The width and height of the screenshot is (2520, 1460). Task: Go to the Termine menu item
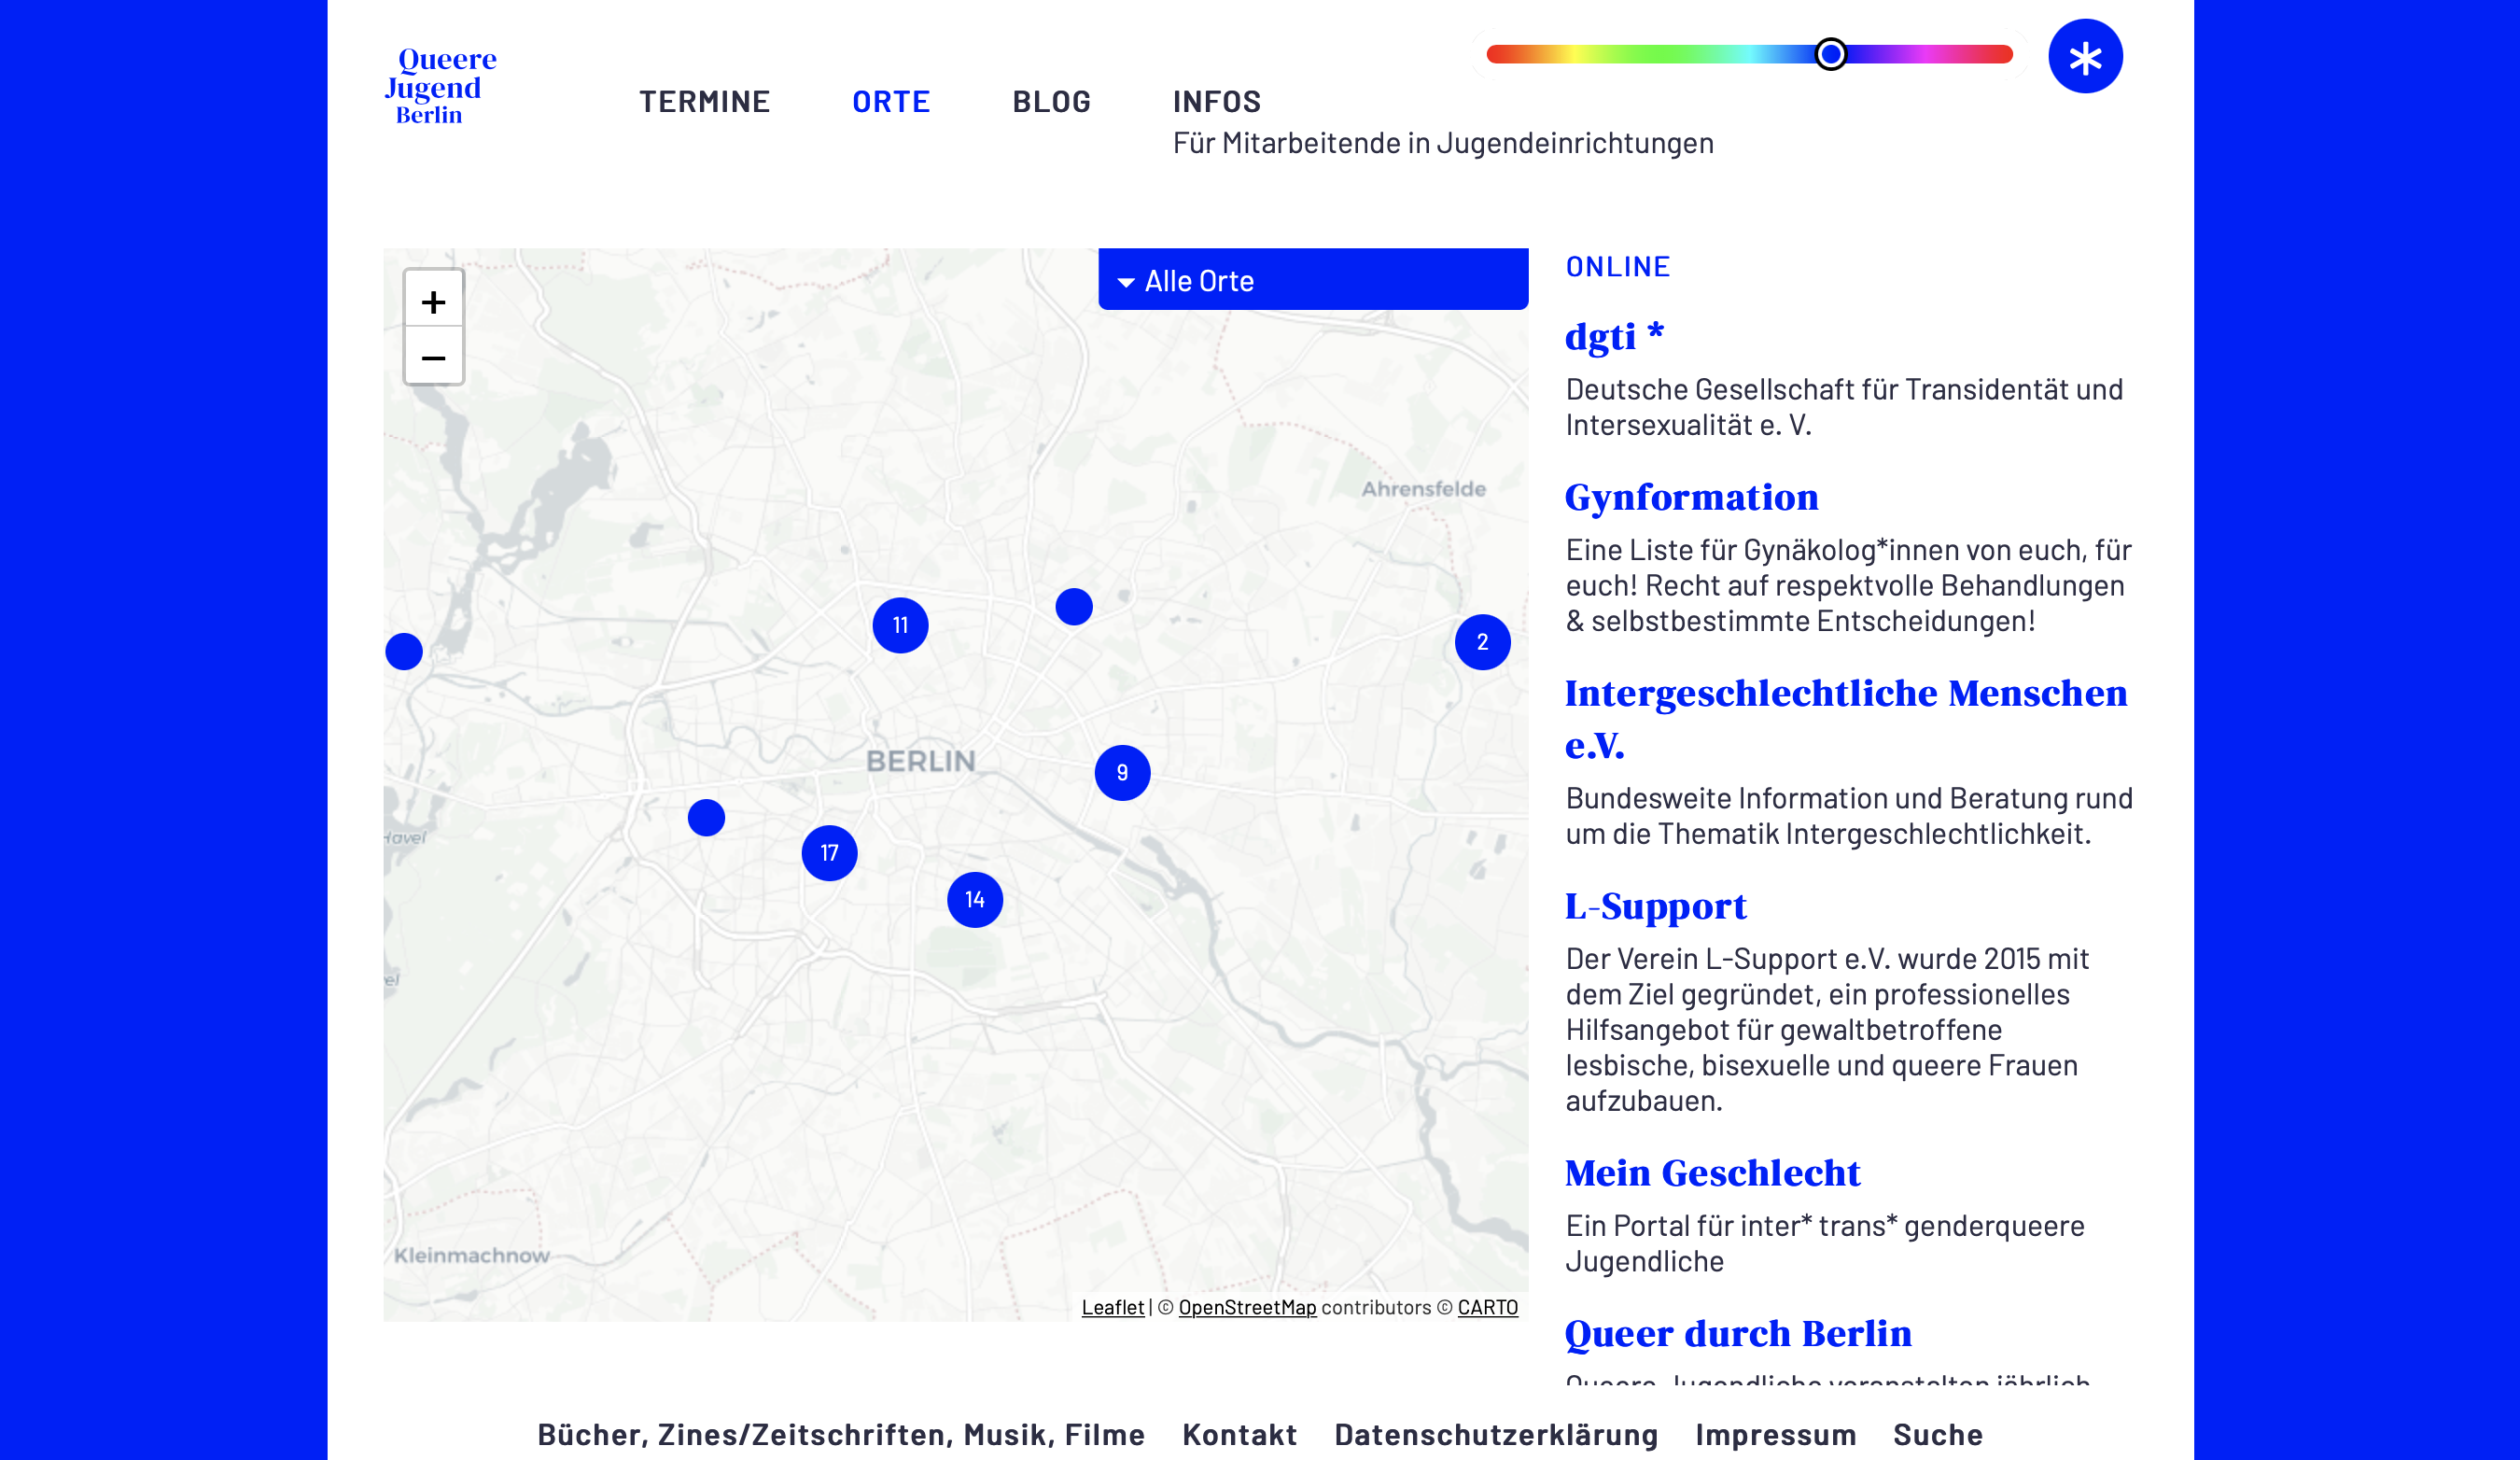704,101
